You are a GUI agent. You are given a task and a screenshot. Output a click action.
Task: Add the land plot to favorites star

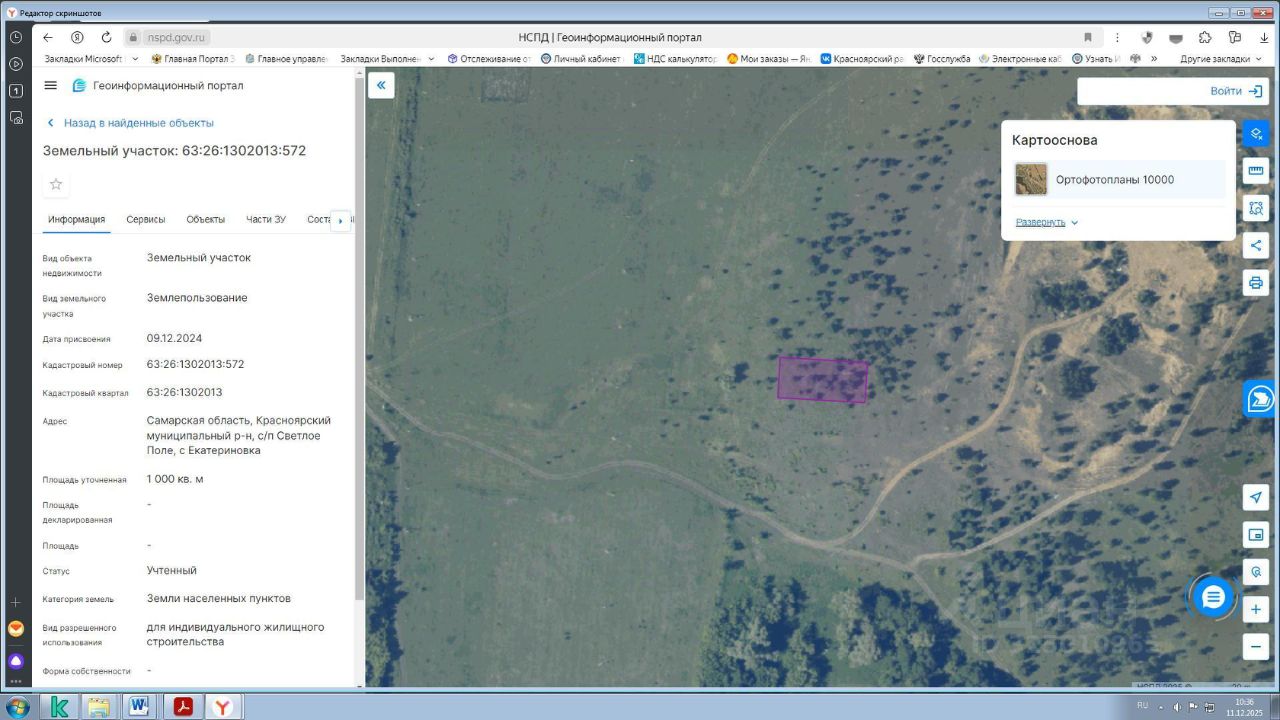pos(56,184)
